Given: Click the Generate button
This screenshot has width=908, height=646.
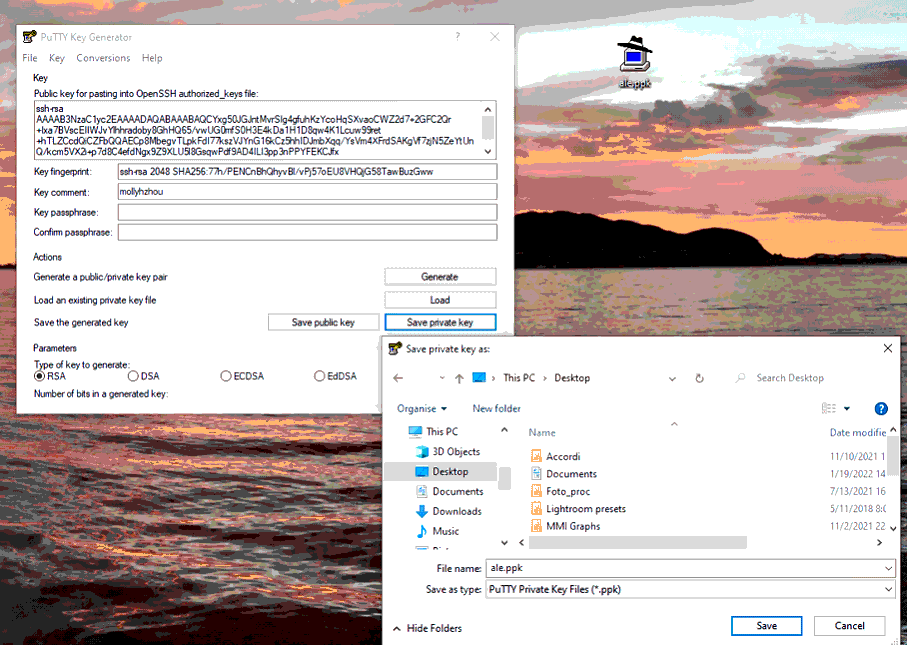Looking at the screenshot, I should pos(440,277).
